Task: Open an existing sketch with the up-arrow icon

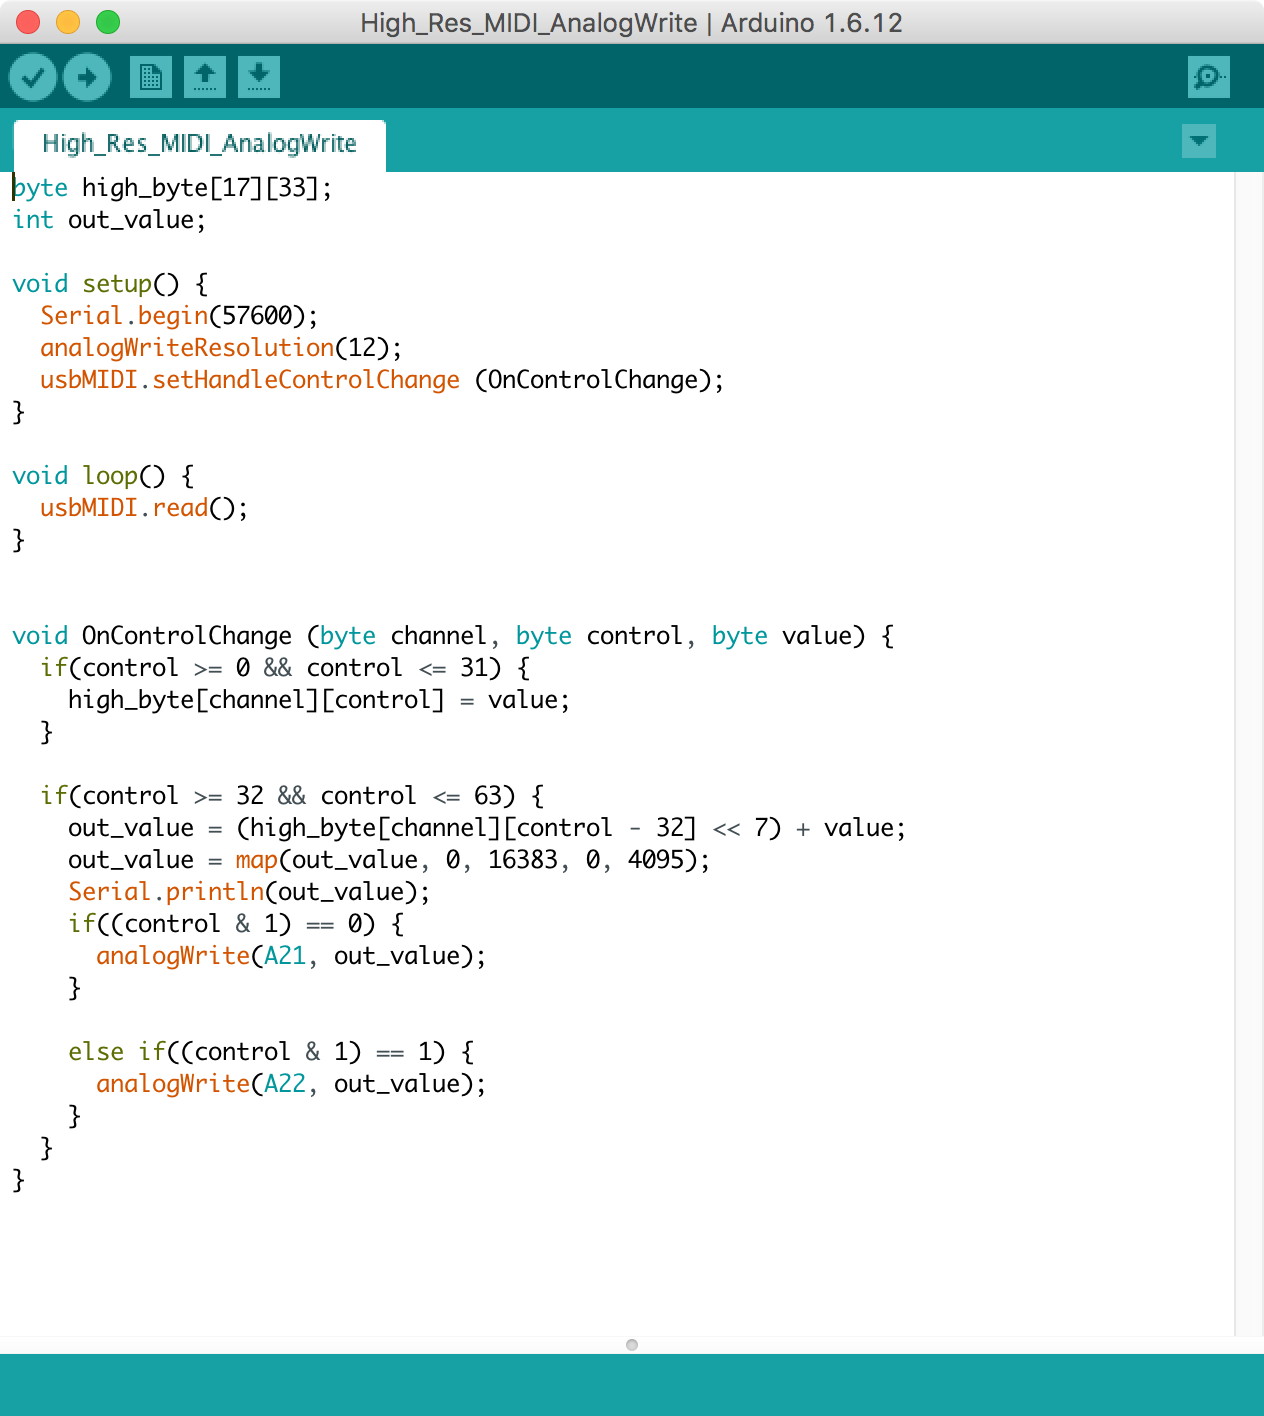Action: pyautogui.click(x=205, y=76)
